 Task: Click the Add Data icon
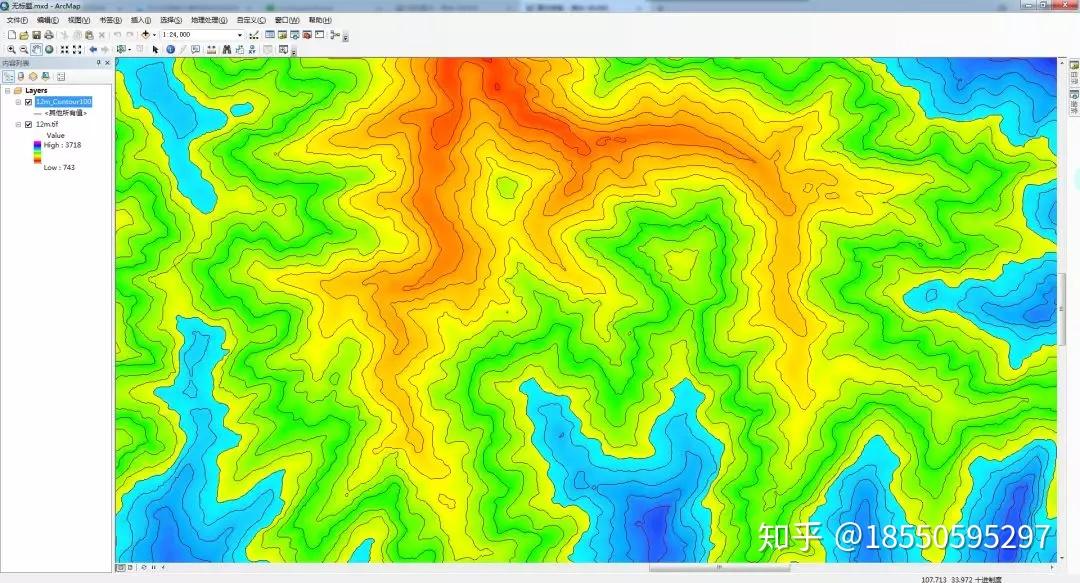(145, 34)
